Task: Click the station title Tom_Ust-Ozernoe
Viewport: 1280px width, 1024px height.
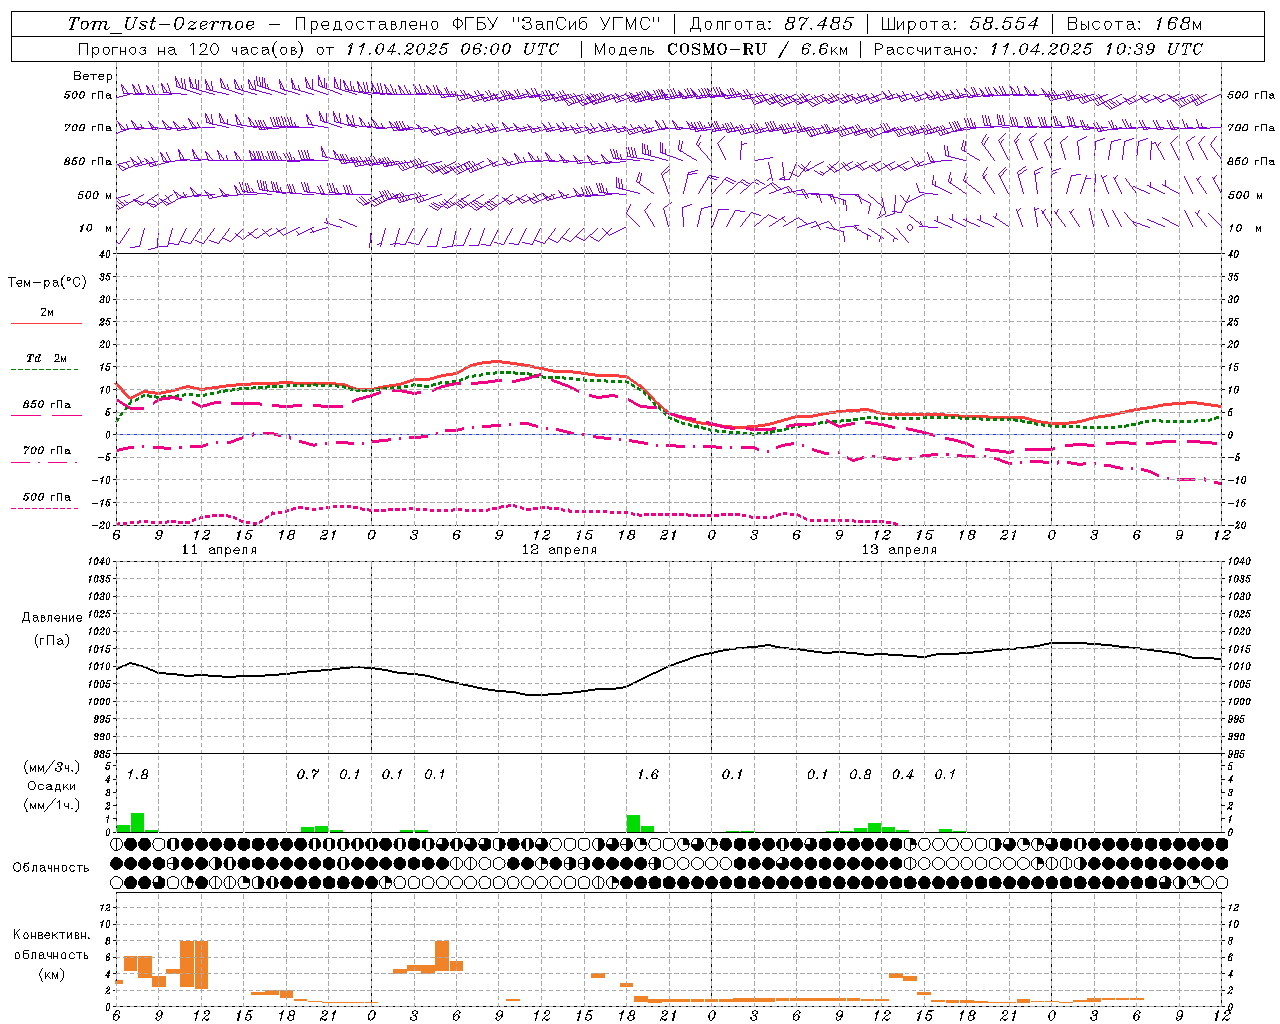Action: [161, 24]
